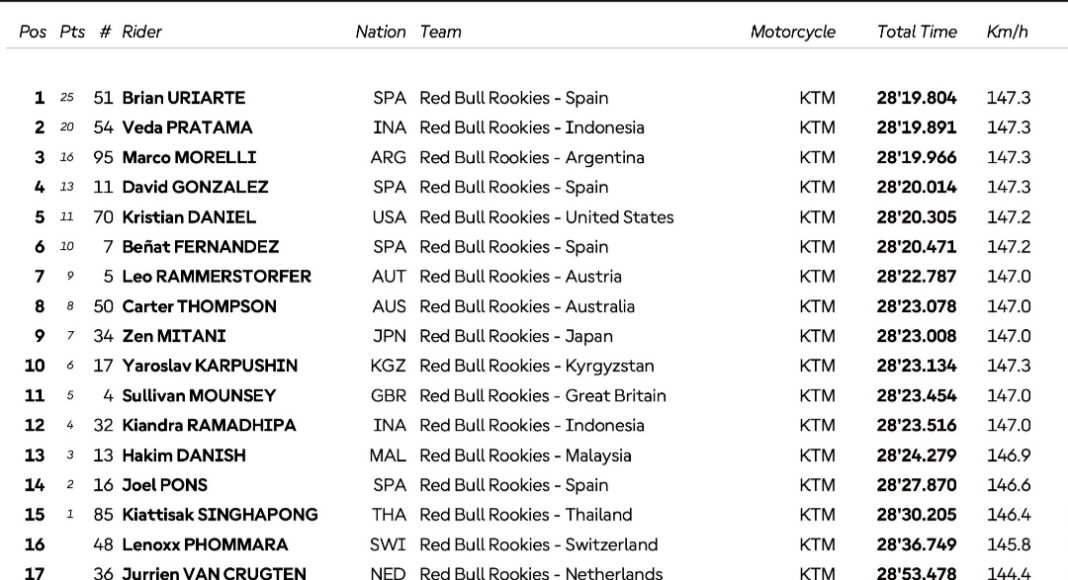Select Kiattisak SINGHAPONG's row
Image resolution: width=1068 pixels, height=580 pixels.
click(x=219, y=515)
